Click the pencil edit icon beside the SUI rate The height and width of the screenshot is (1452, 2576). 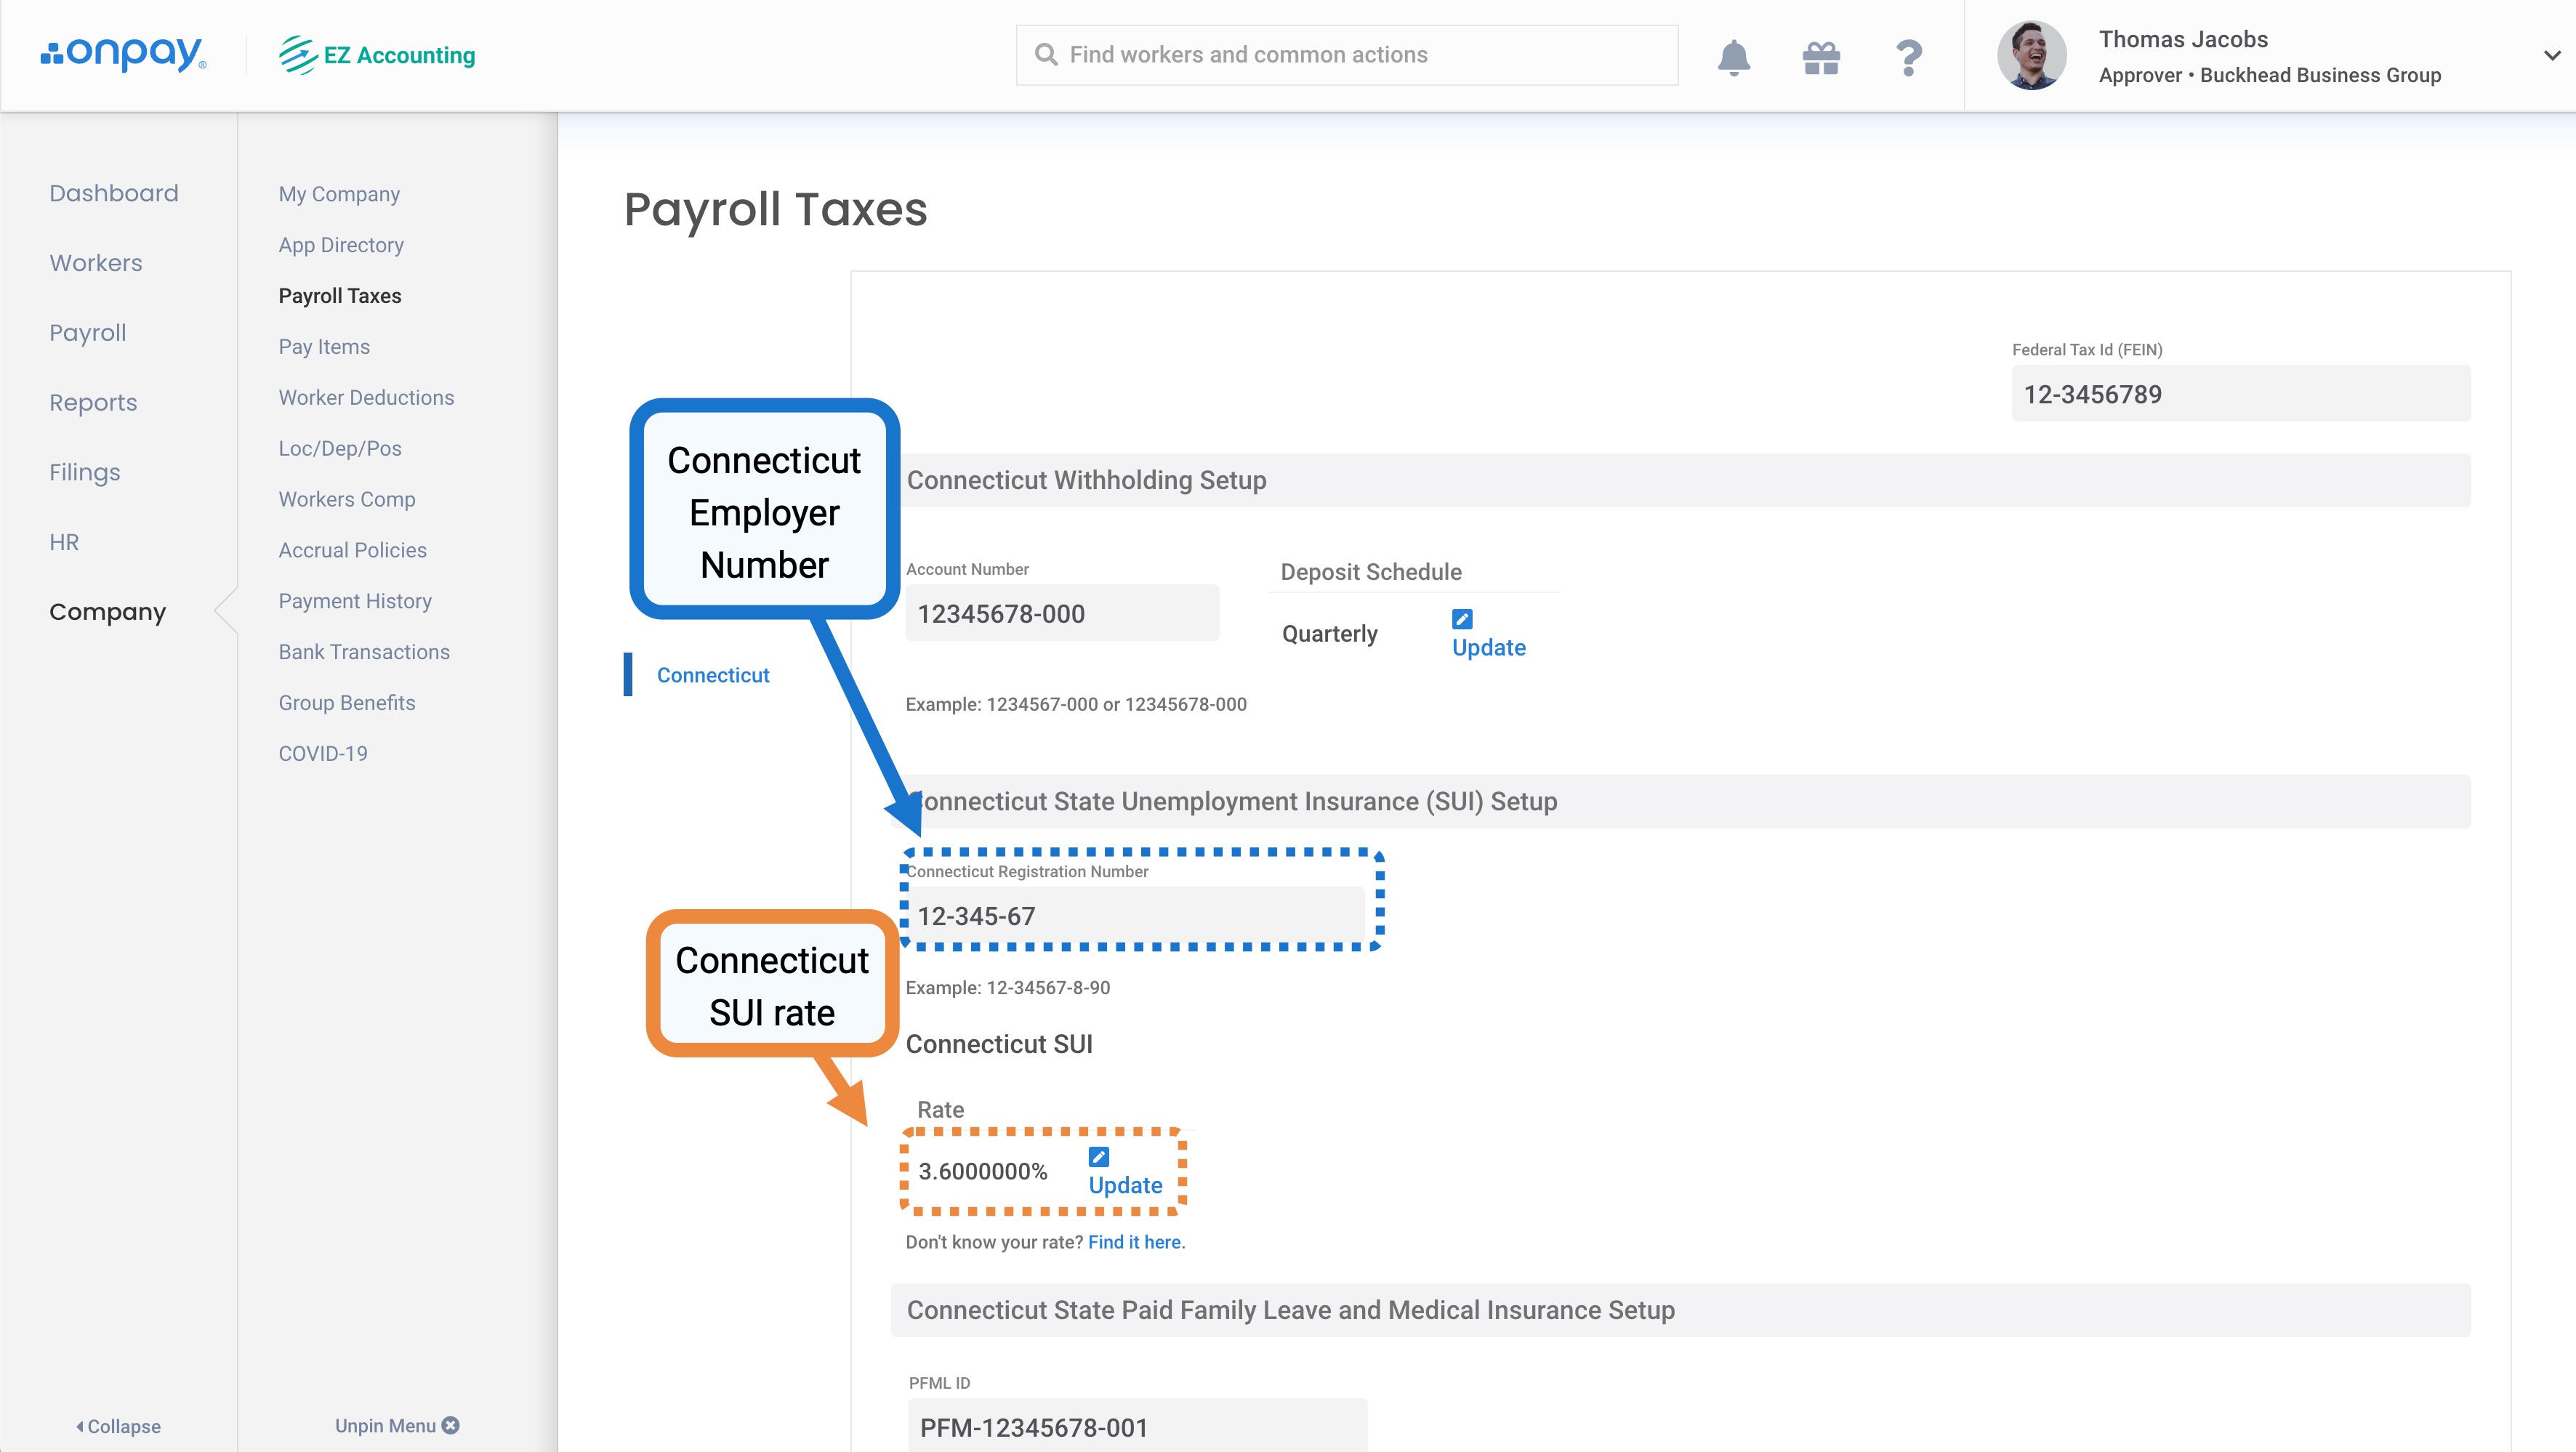pos(1098,1158)
